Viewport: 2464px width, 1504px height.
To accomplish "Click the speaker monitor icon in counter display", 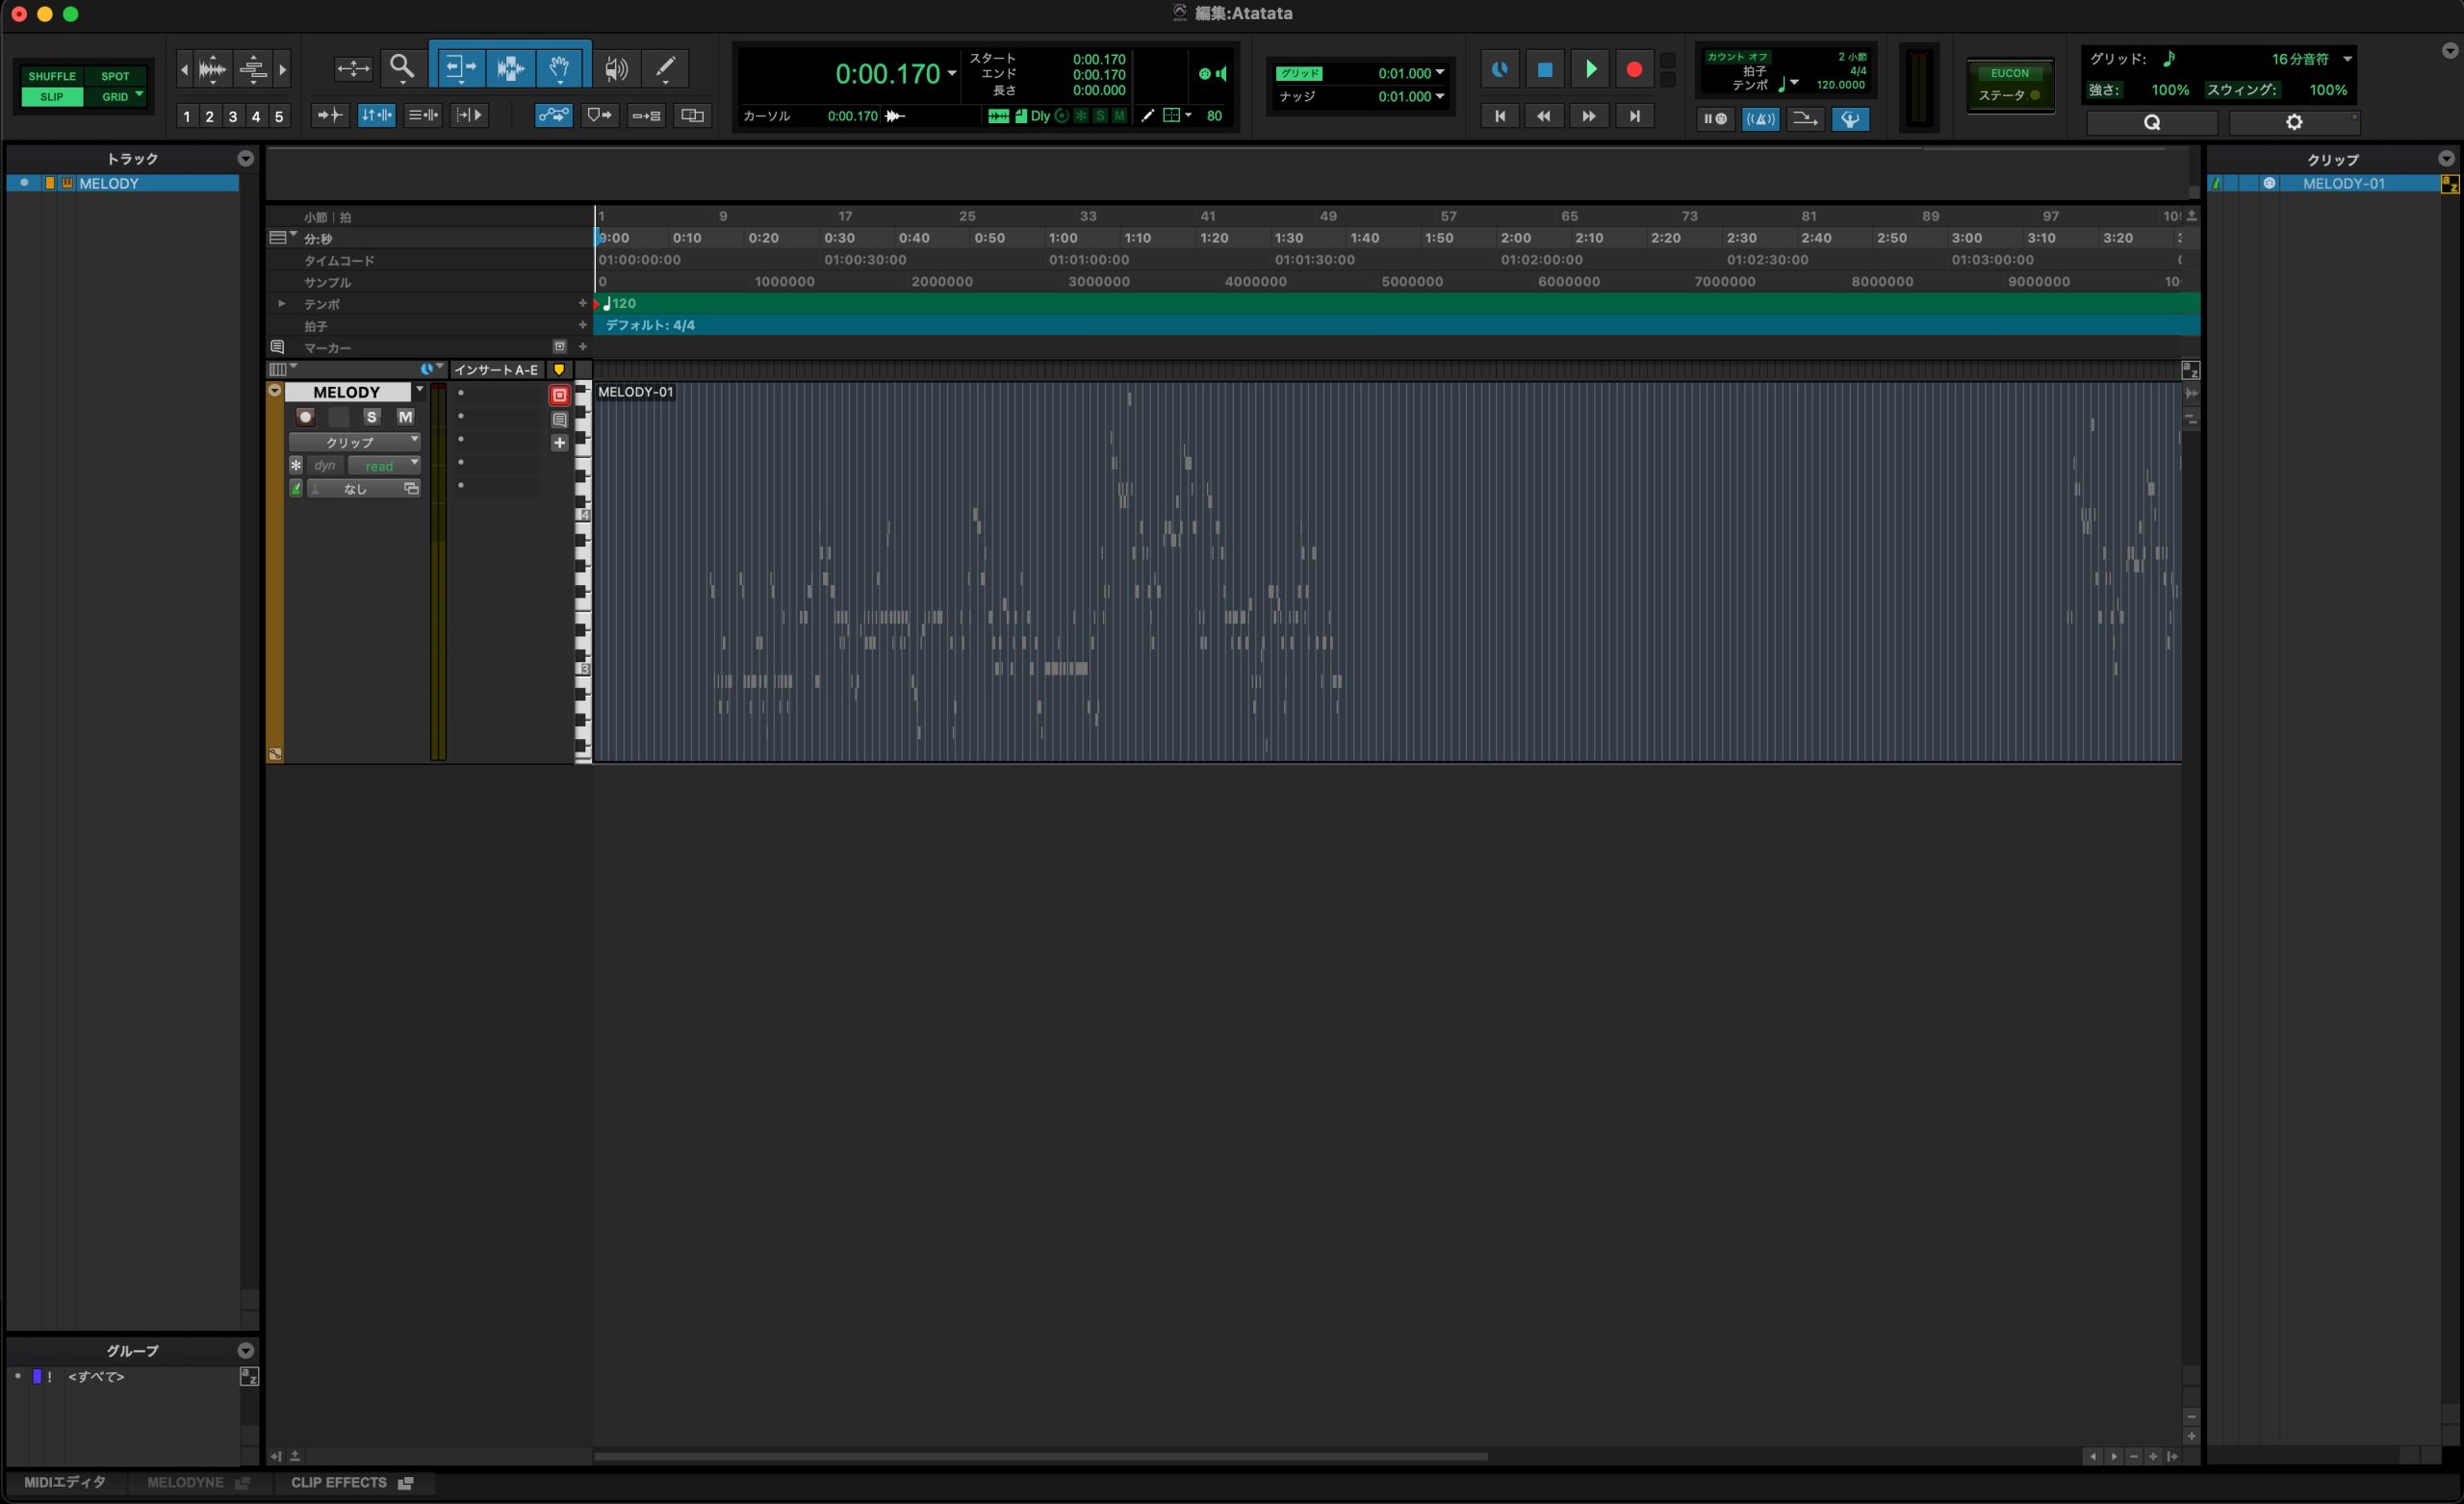I will click(x=1221, y=74).
